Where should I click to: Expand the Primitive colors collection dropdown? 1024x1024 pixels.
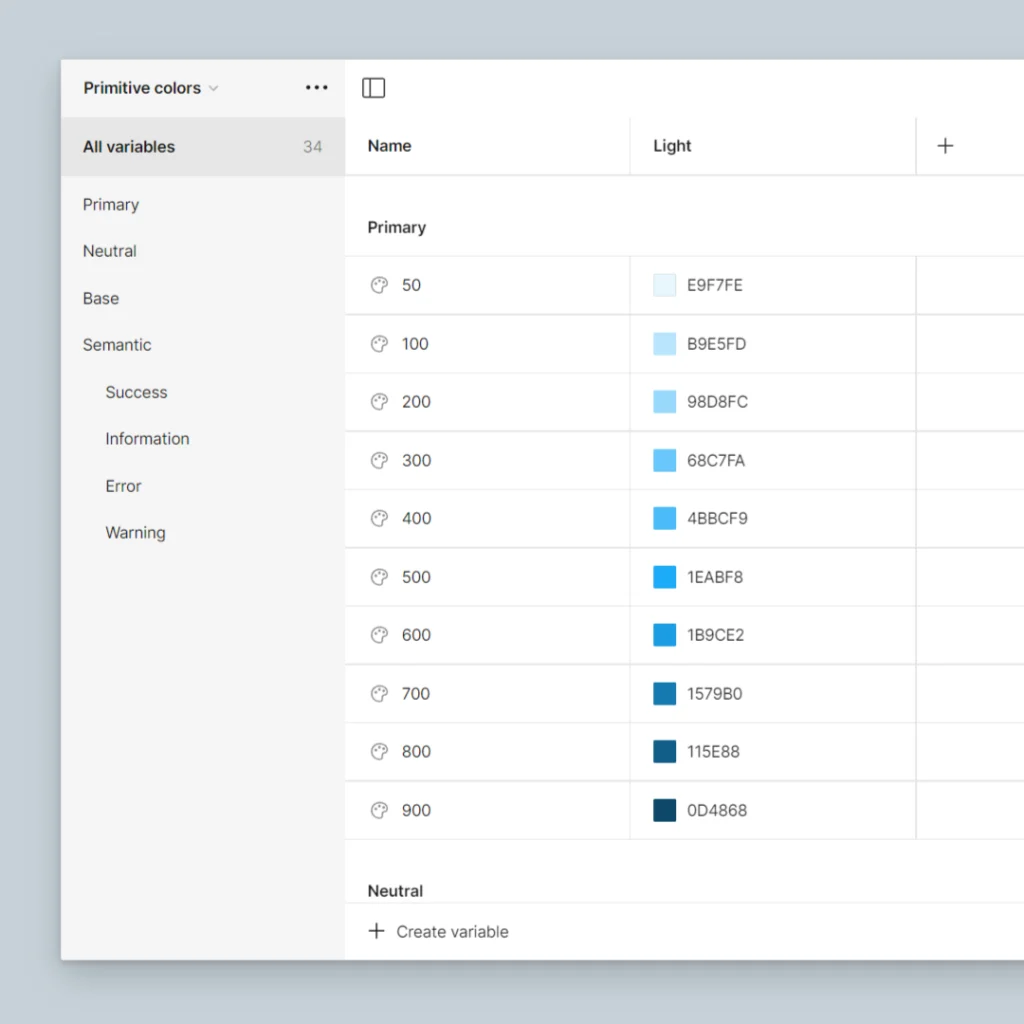150,87
